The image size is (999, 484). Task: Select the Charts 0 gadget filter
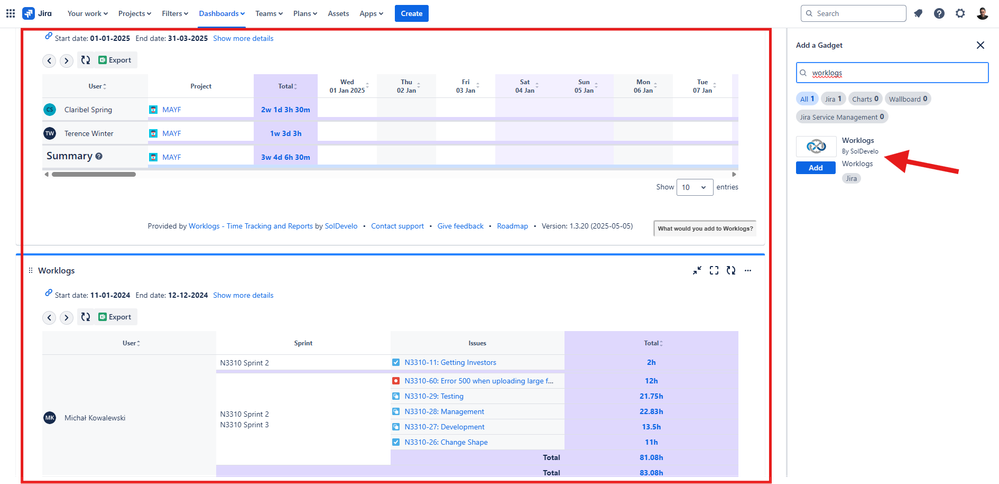coord(865,99)
